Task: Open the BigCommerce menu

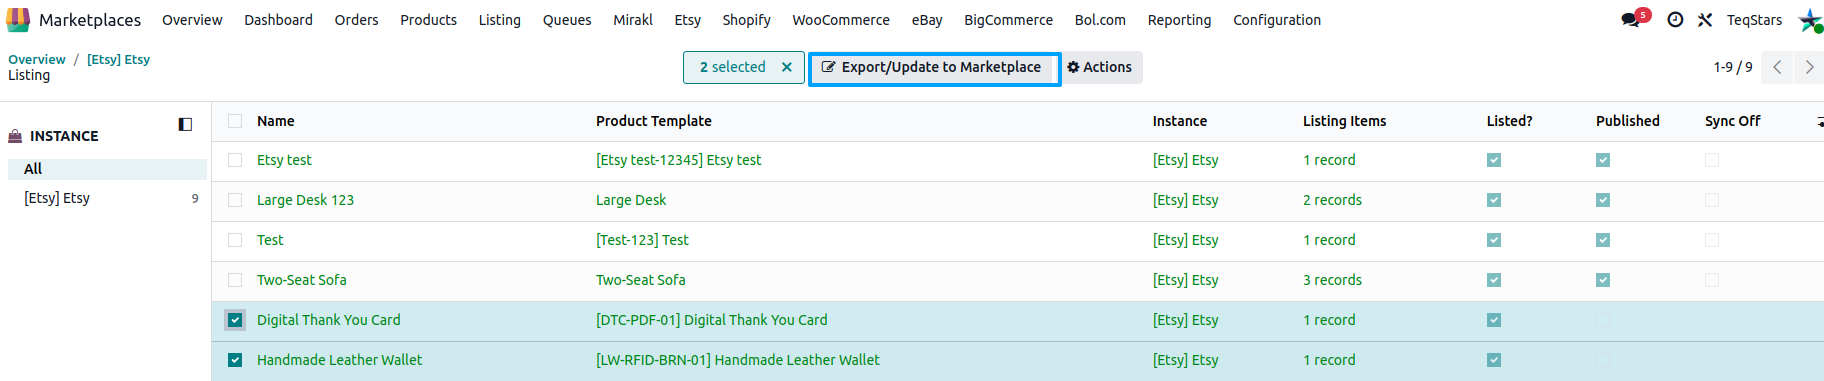Action: point(1008,20)
